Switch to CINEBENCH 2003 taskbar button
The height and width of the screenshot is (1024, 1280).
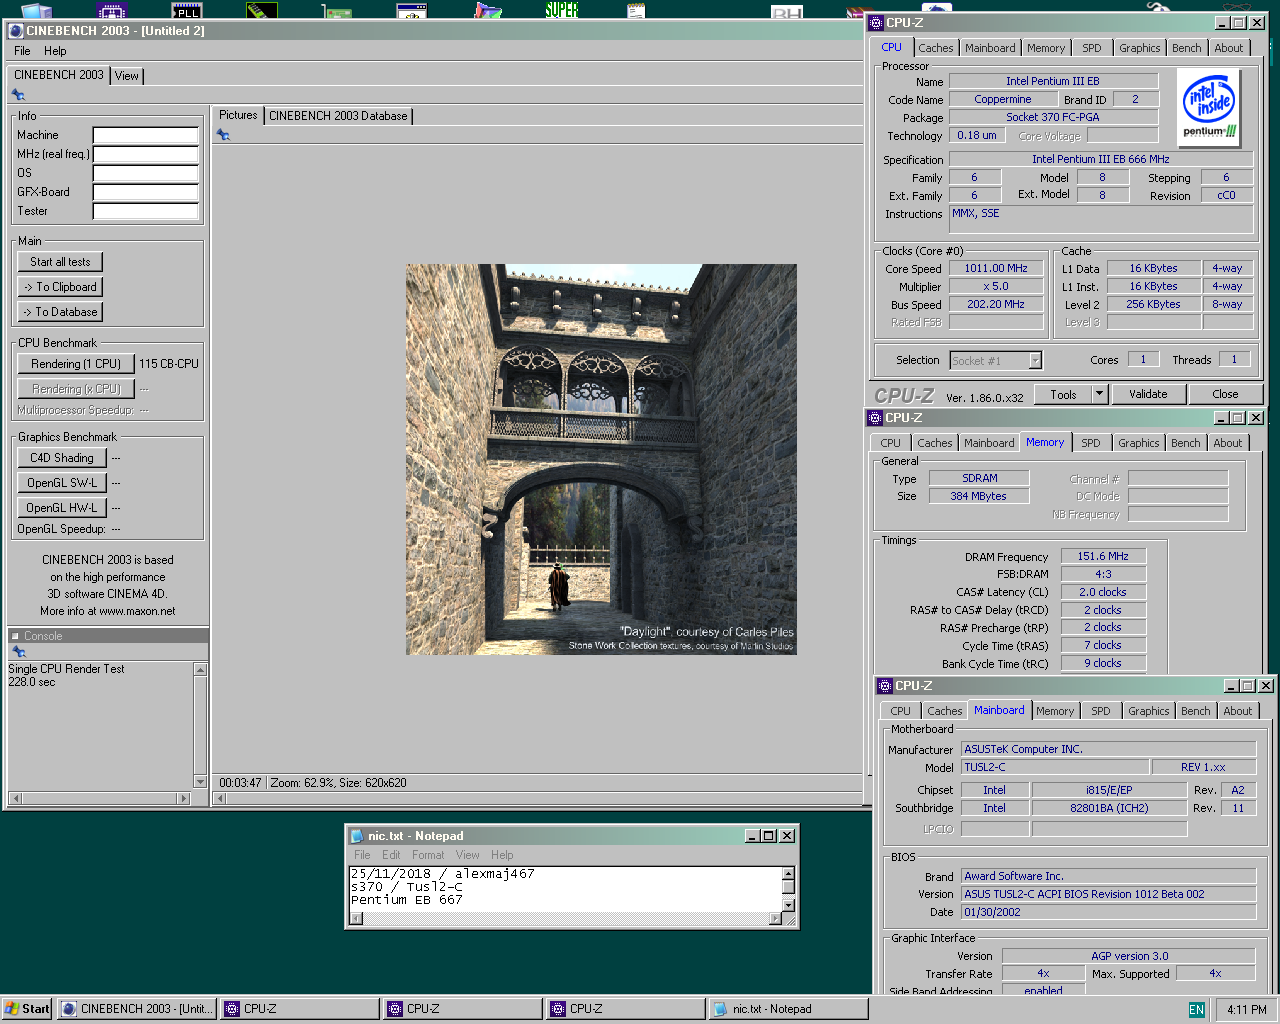(136, 1009)
